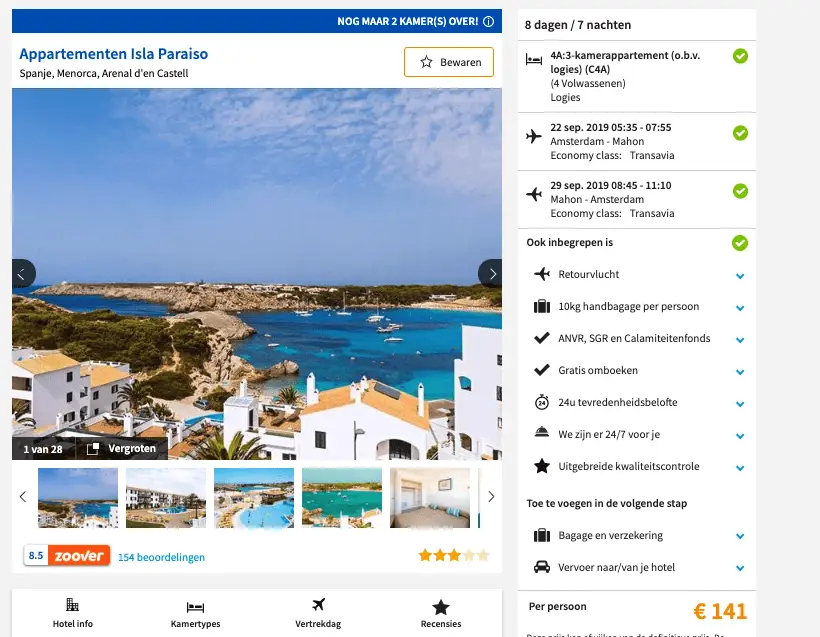Click the Vergroten enlarge icon

93,449
